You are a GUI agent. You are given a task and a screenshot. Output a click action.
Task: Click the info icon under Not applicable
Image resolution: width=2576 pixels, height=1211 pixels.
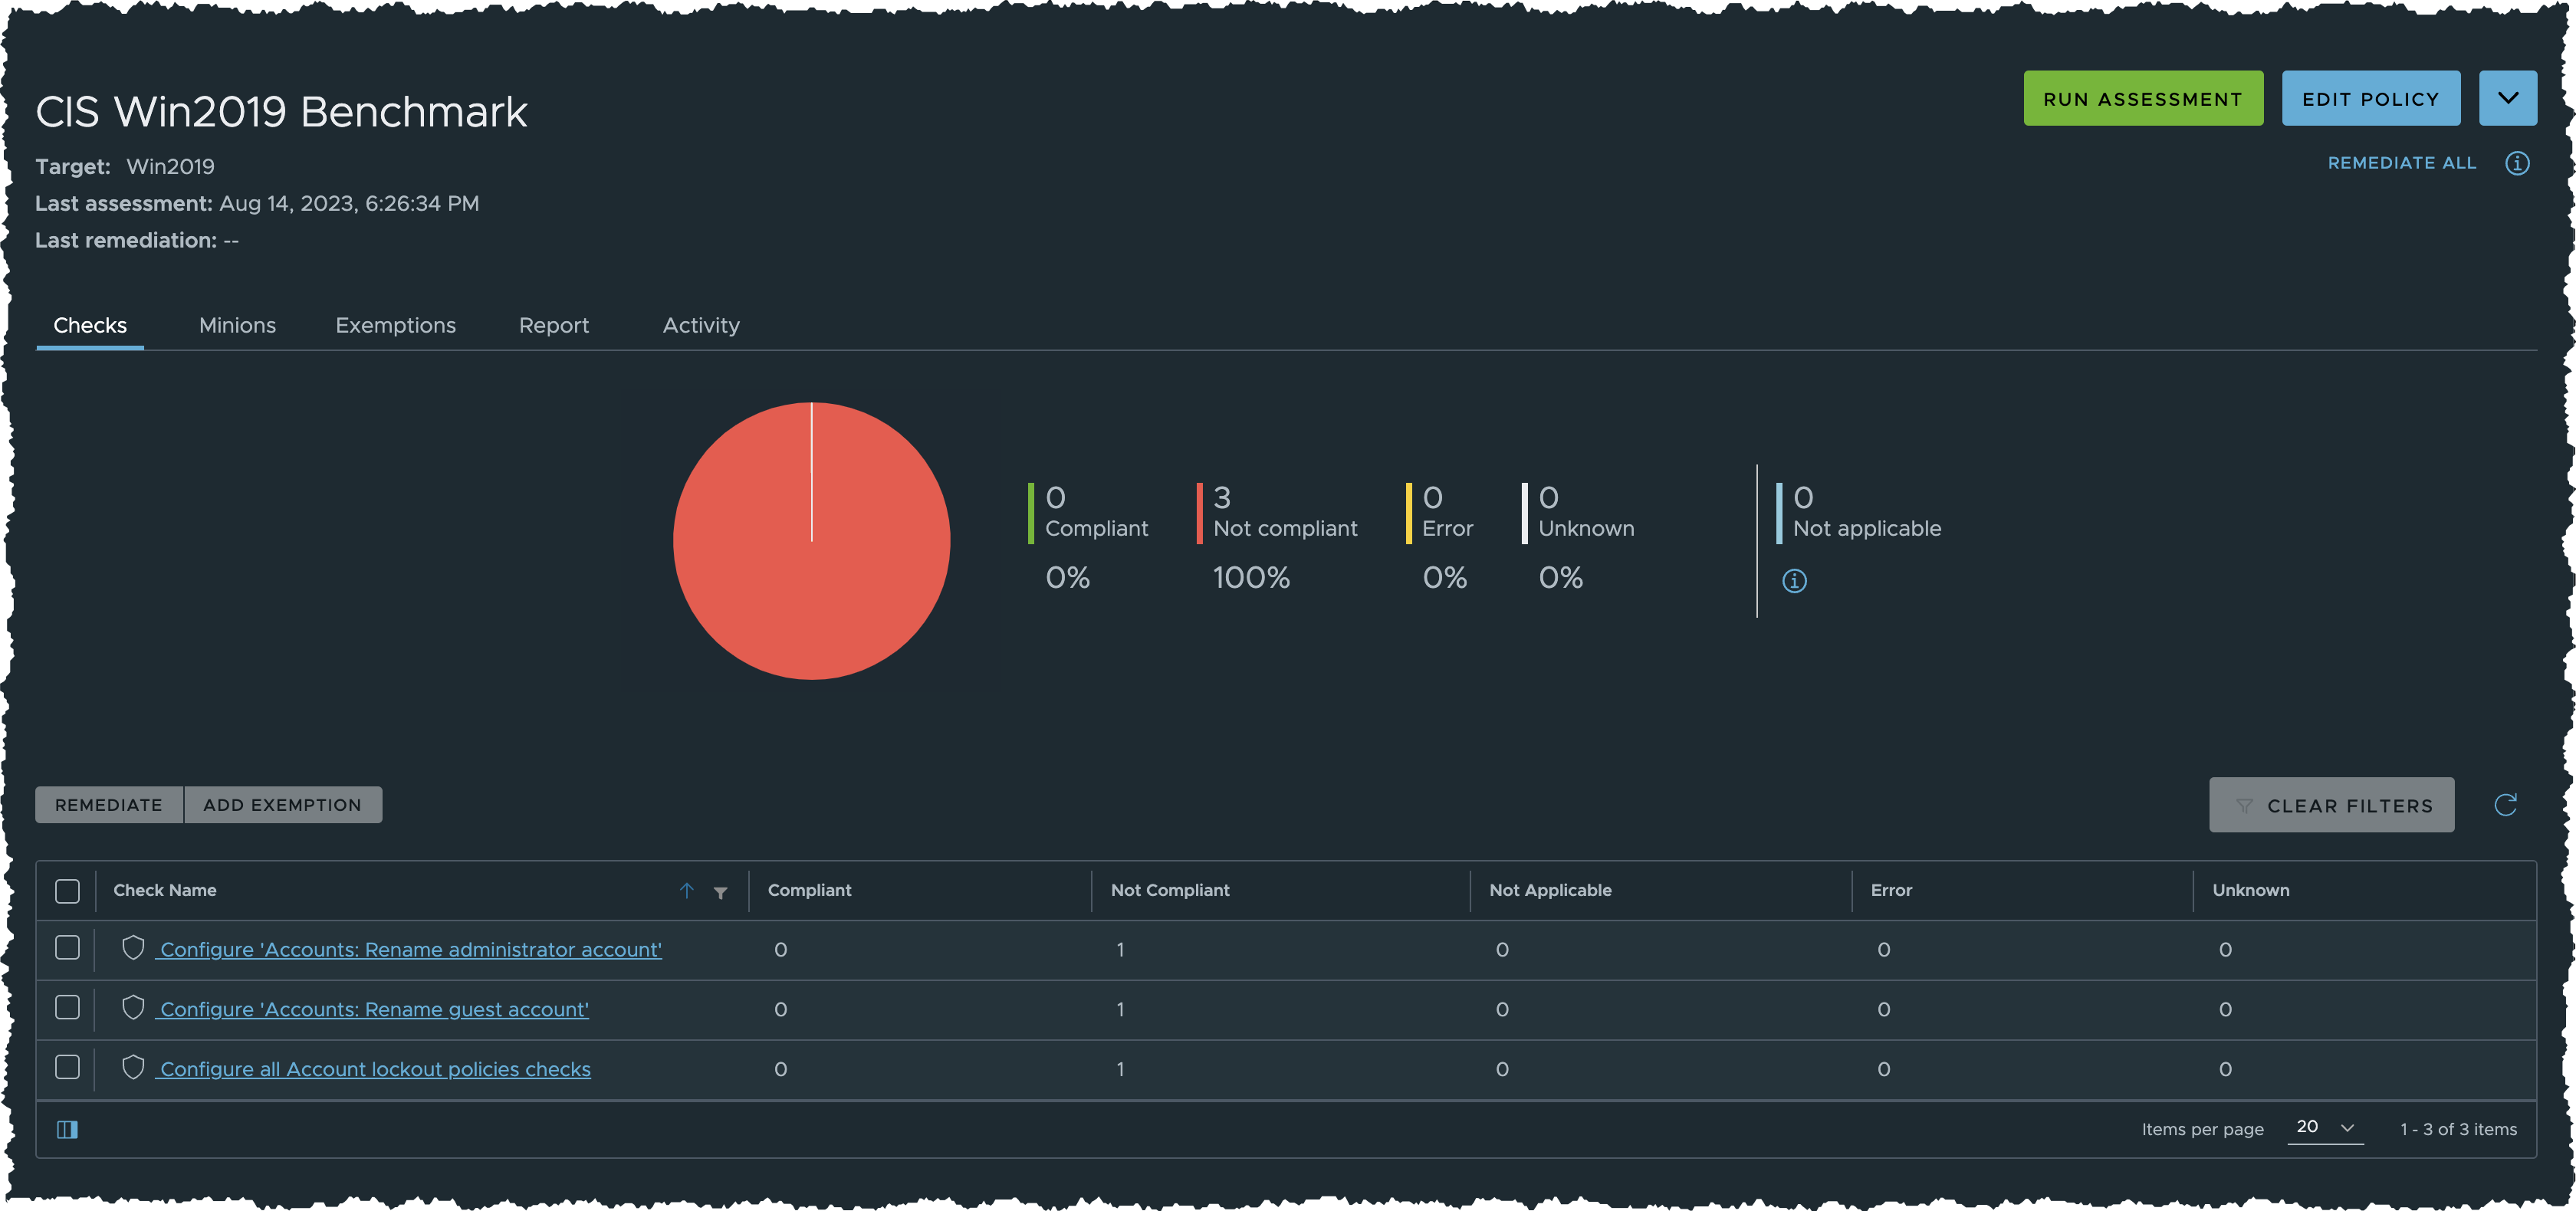pos(1794,581)
